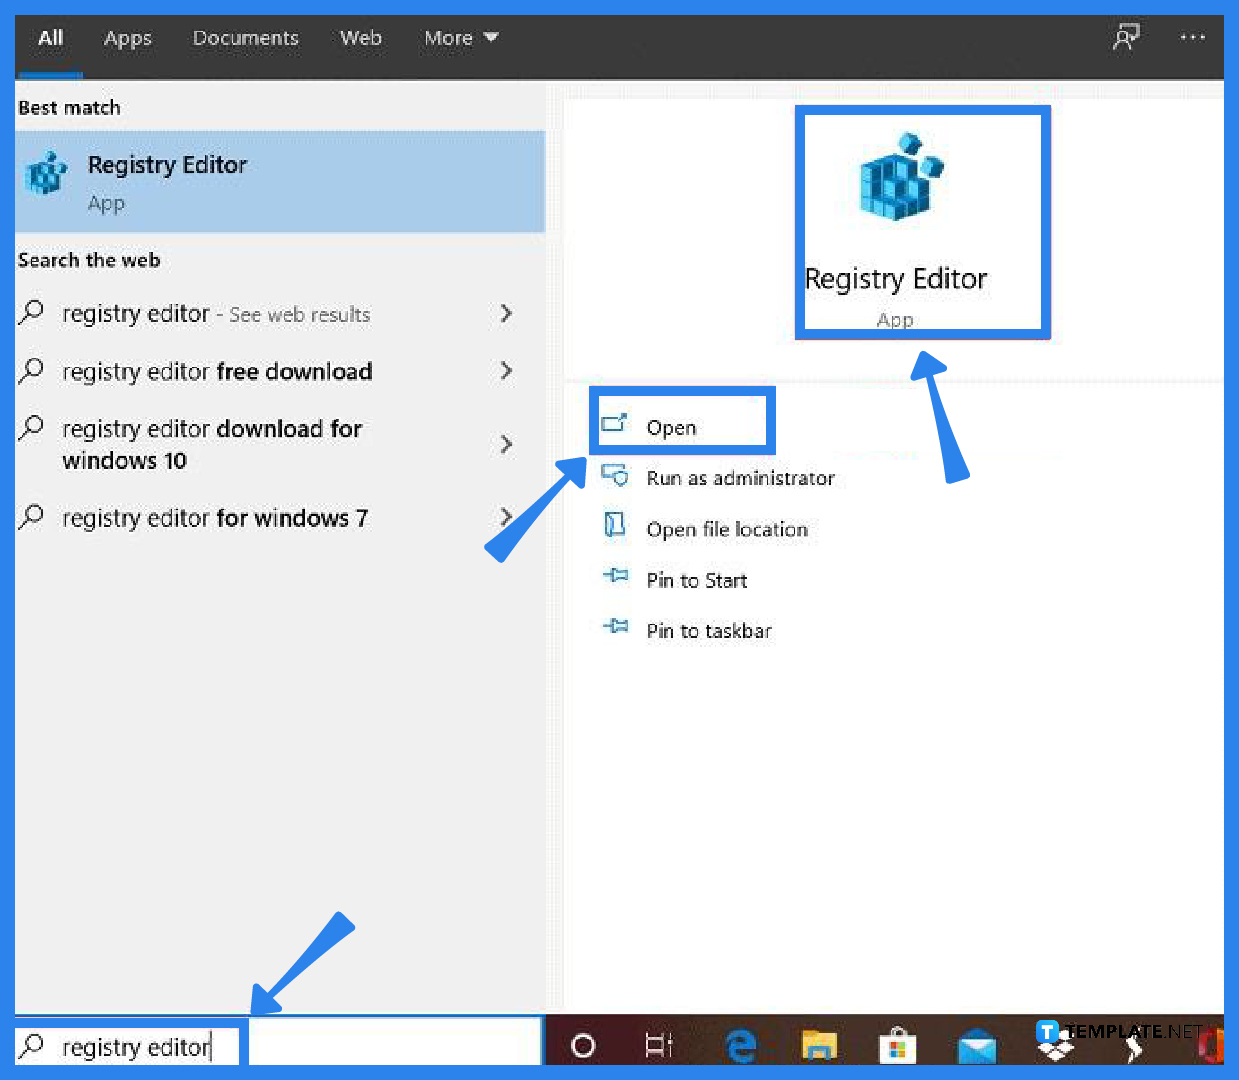Select the Open file location icon
The width and height of the screenshot is (1239, 1080).
[616, 528]
